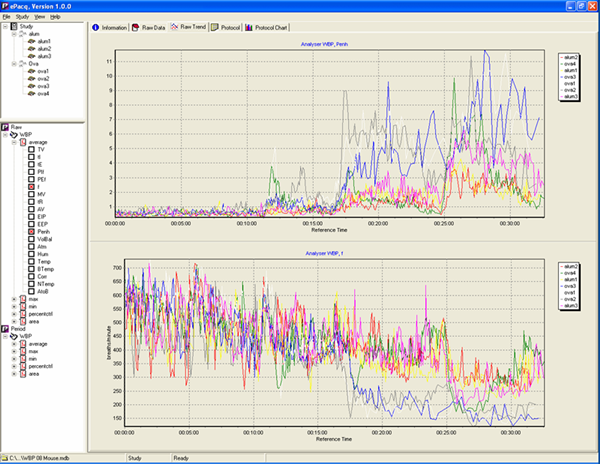
Task: Click the Ova group icon
Action: click(x=20, y=64)
